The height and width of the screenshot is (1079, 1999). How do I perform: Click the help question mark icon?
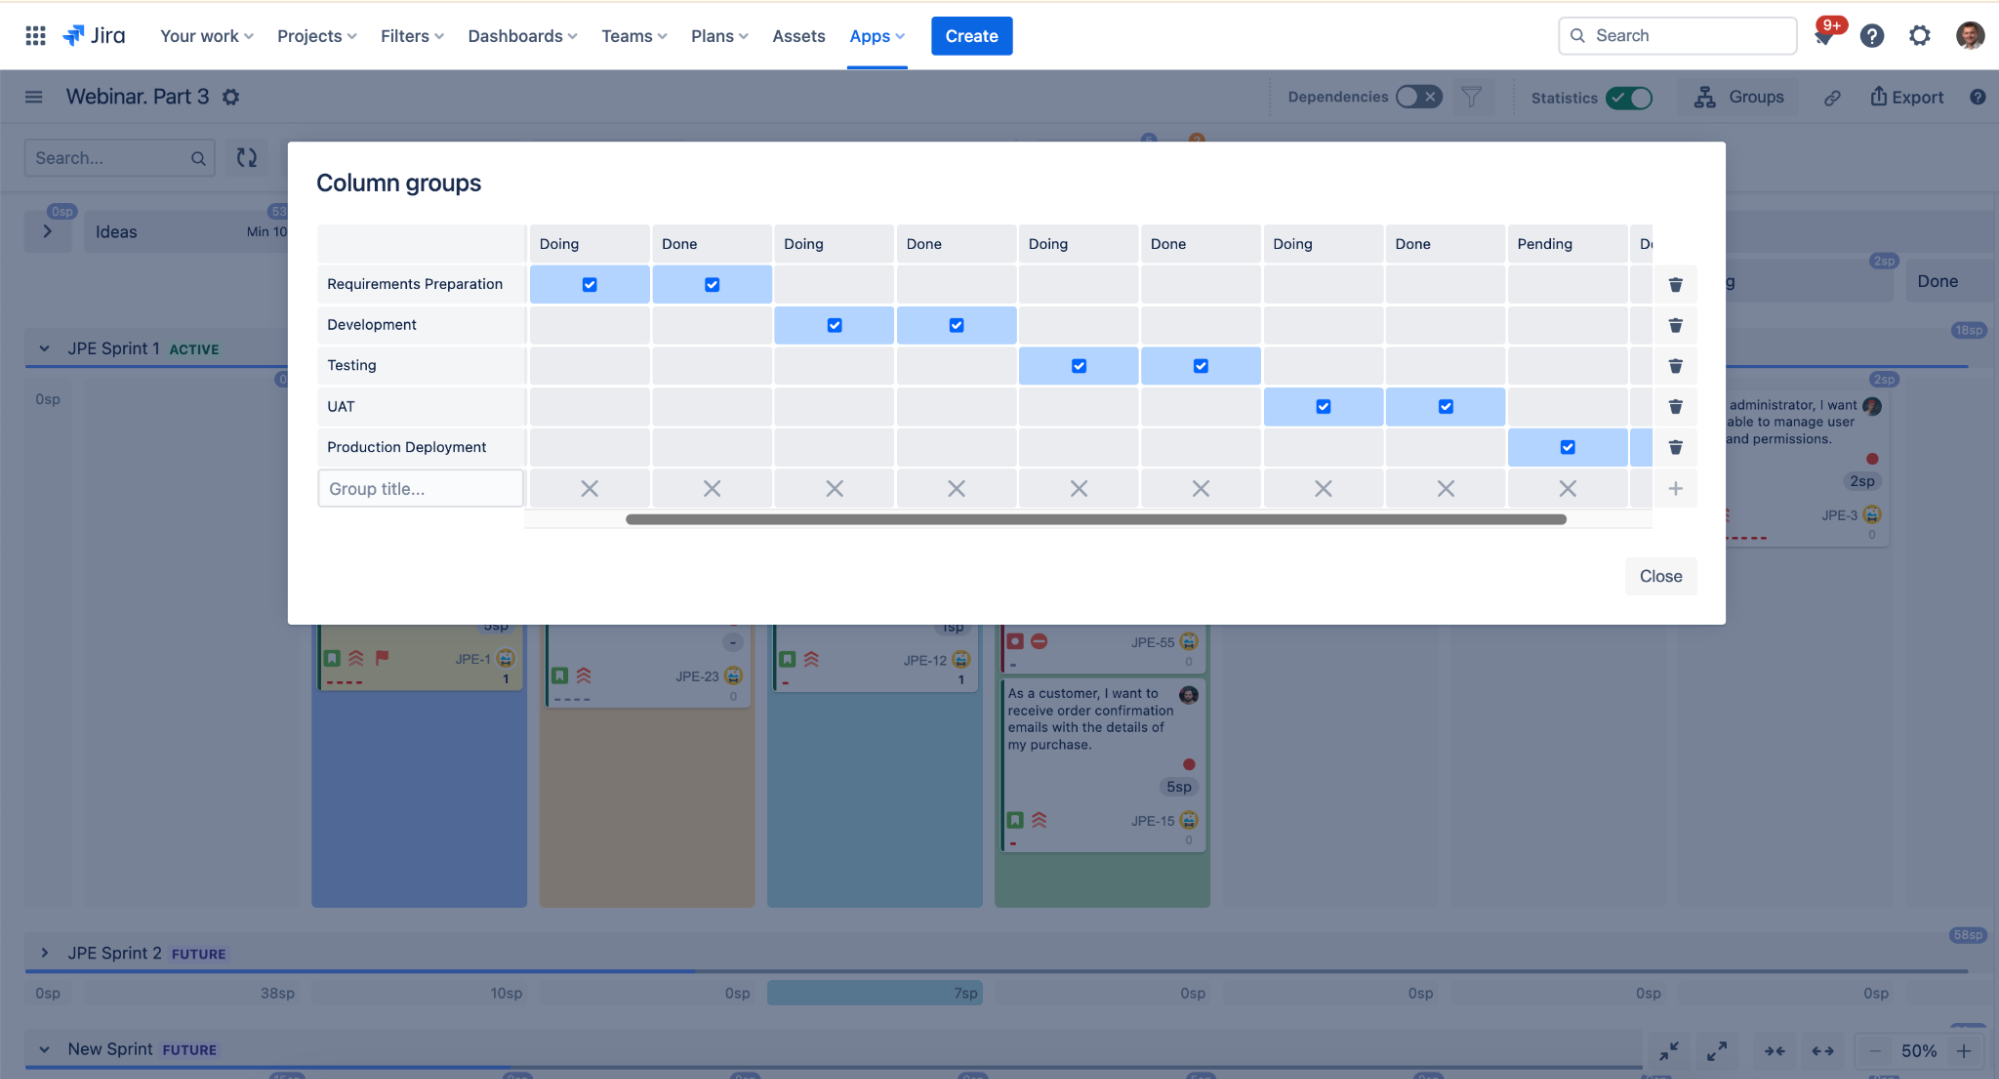1871,36
